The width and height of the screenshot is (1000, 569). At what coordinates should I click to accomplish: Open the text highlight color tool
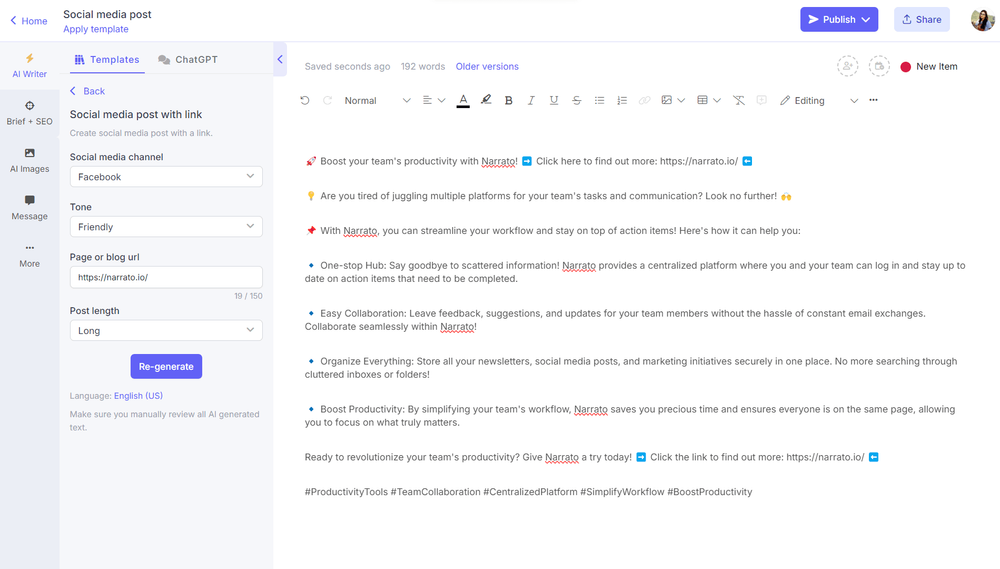point(486,100)
